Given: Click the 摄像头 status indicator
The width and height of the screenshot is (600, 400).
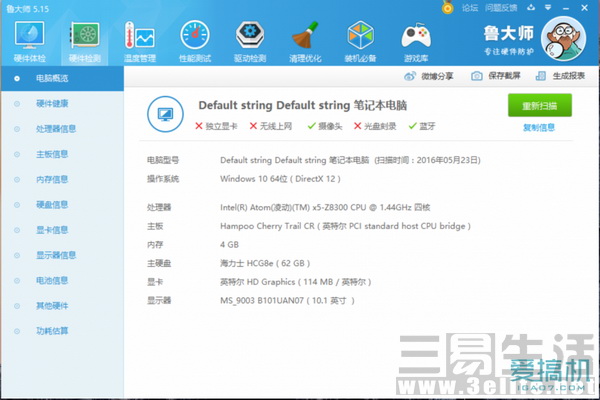Looking at the screenshot, I should 325,126.
